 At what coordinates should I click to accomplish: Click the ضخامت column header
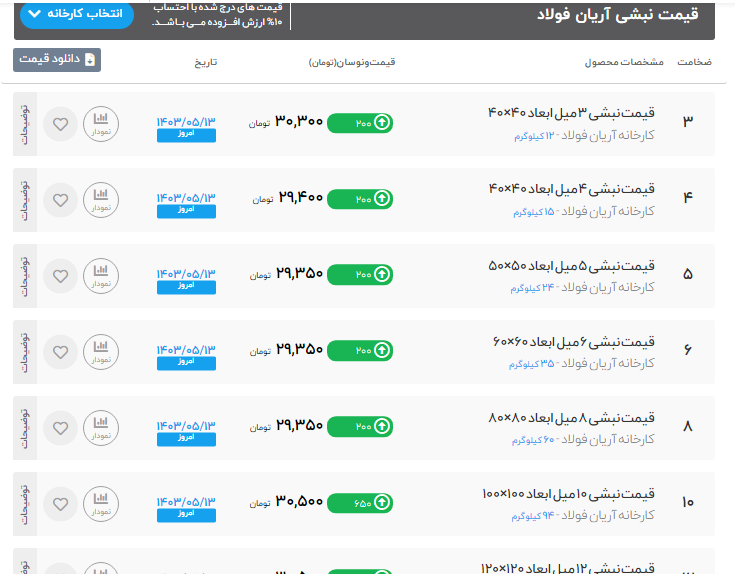(694, 62)
